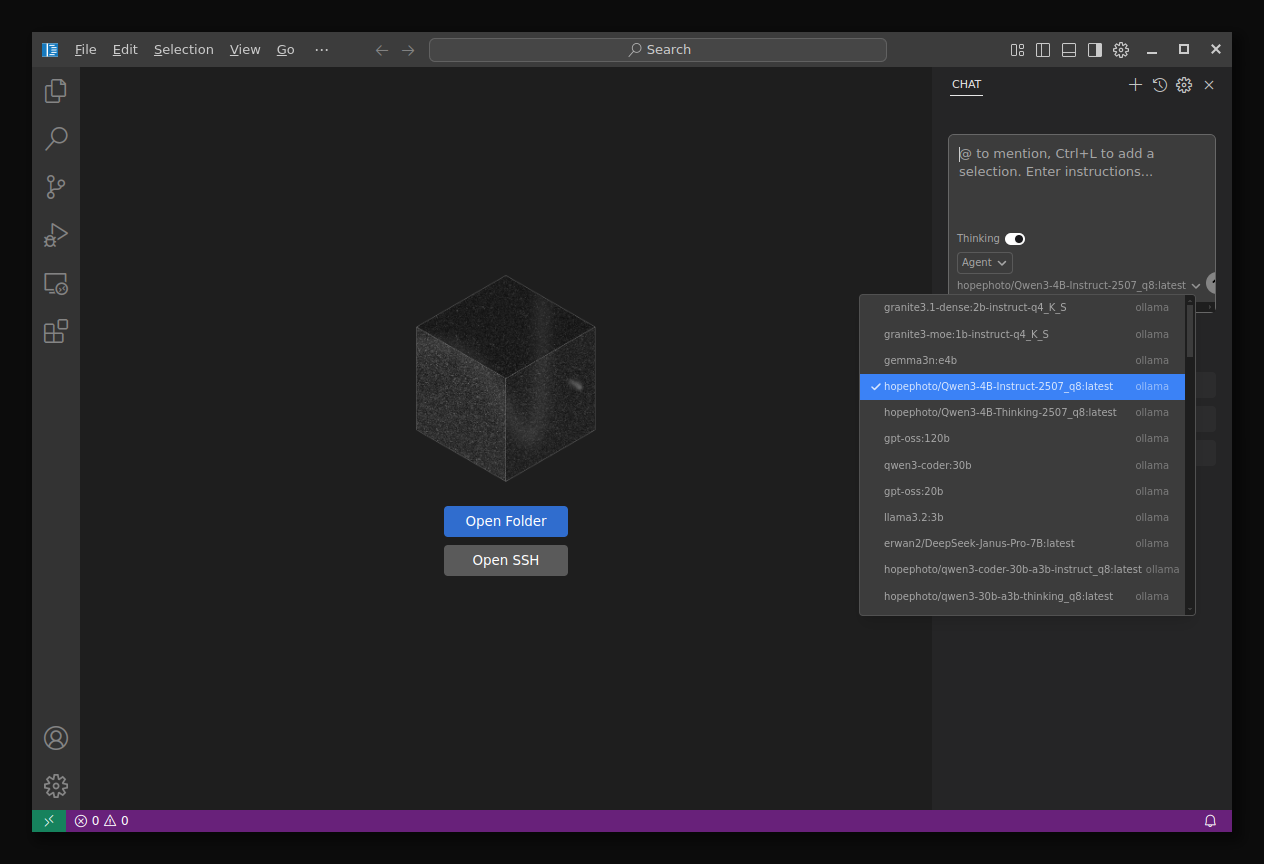Click the model list scrollbar thumb

[x=1190, y=331]
